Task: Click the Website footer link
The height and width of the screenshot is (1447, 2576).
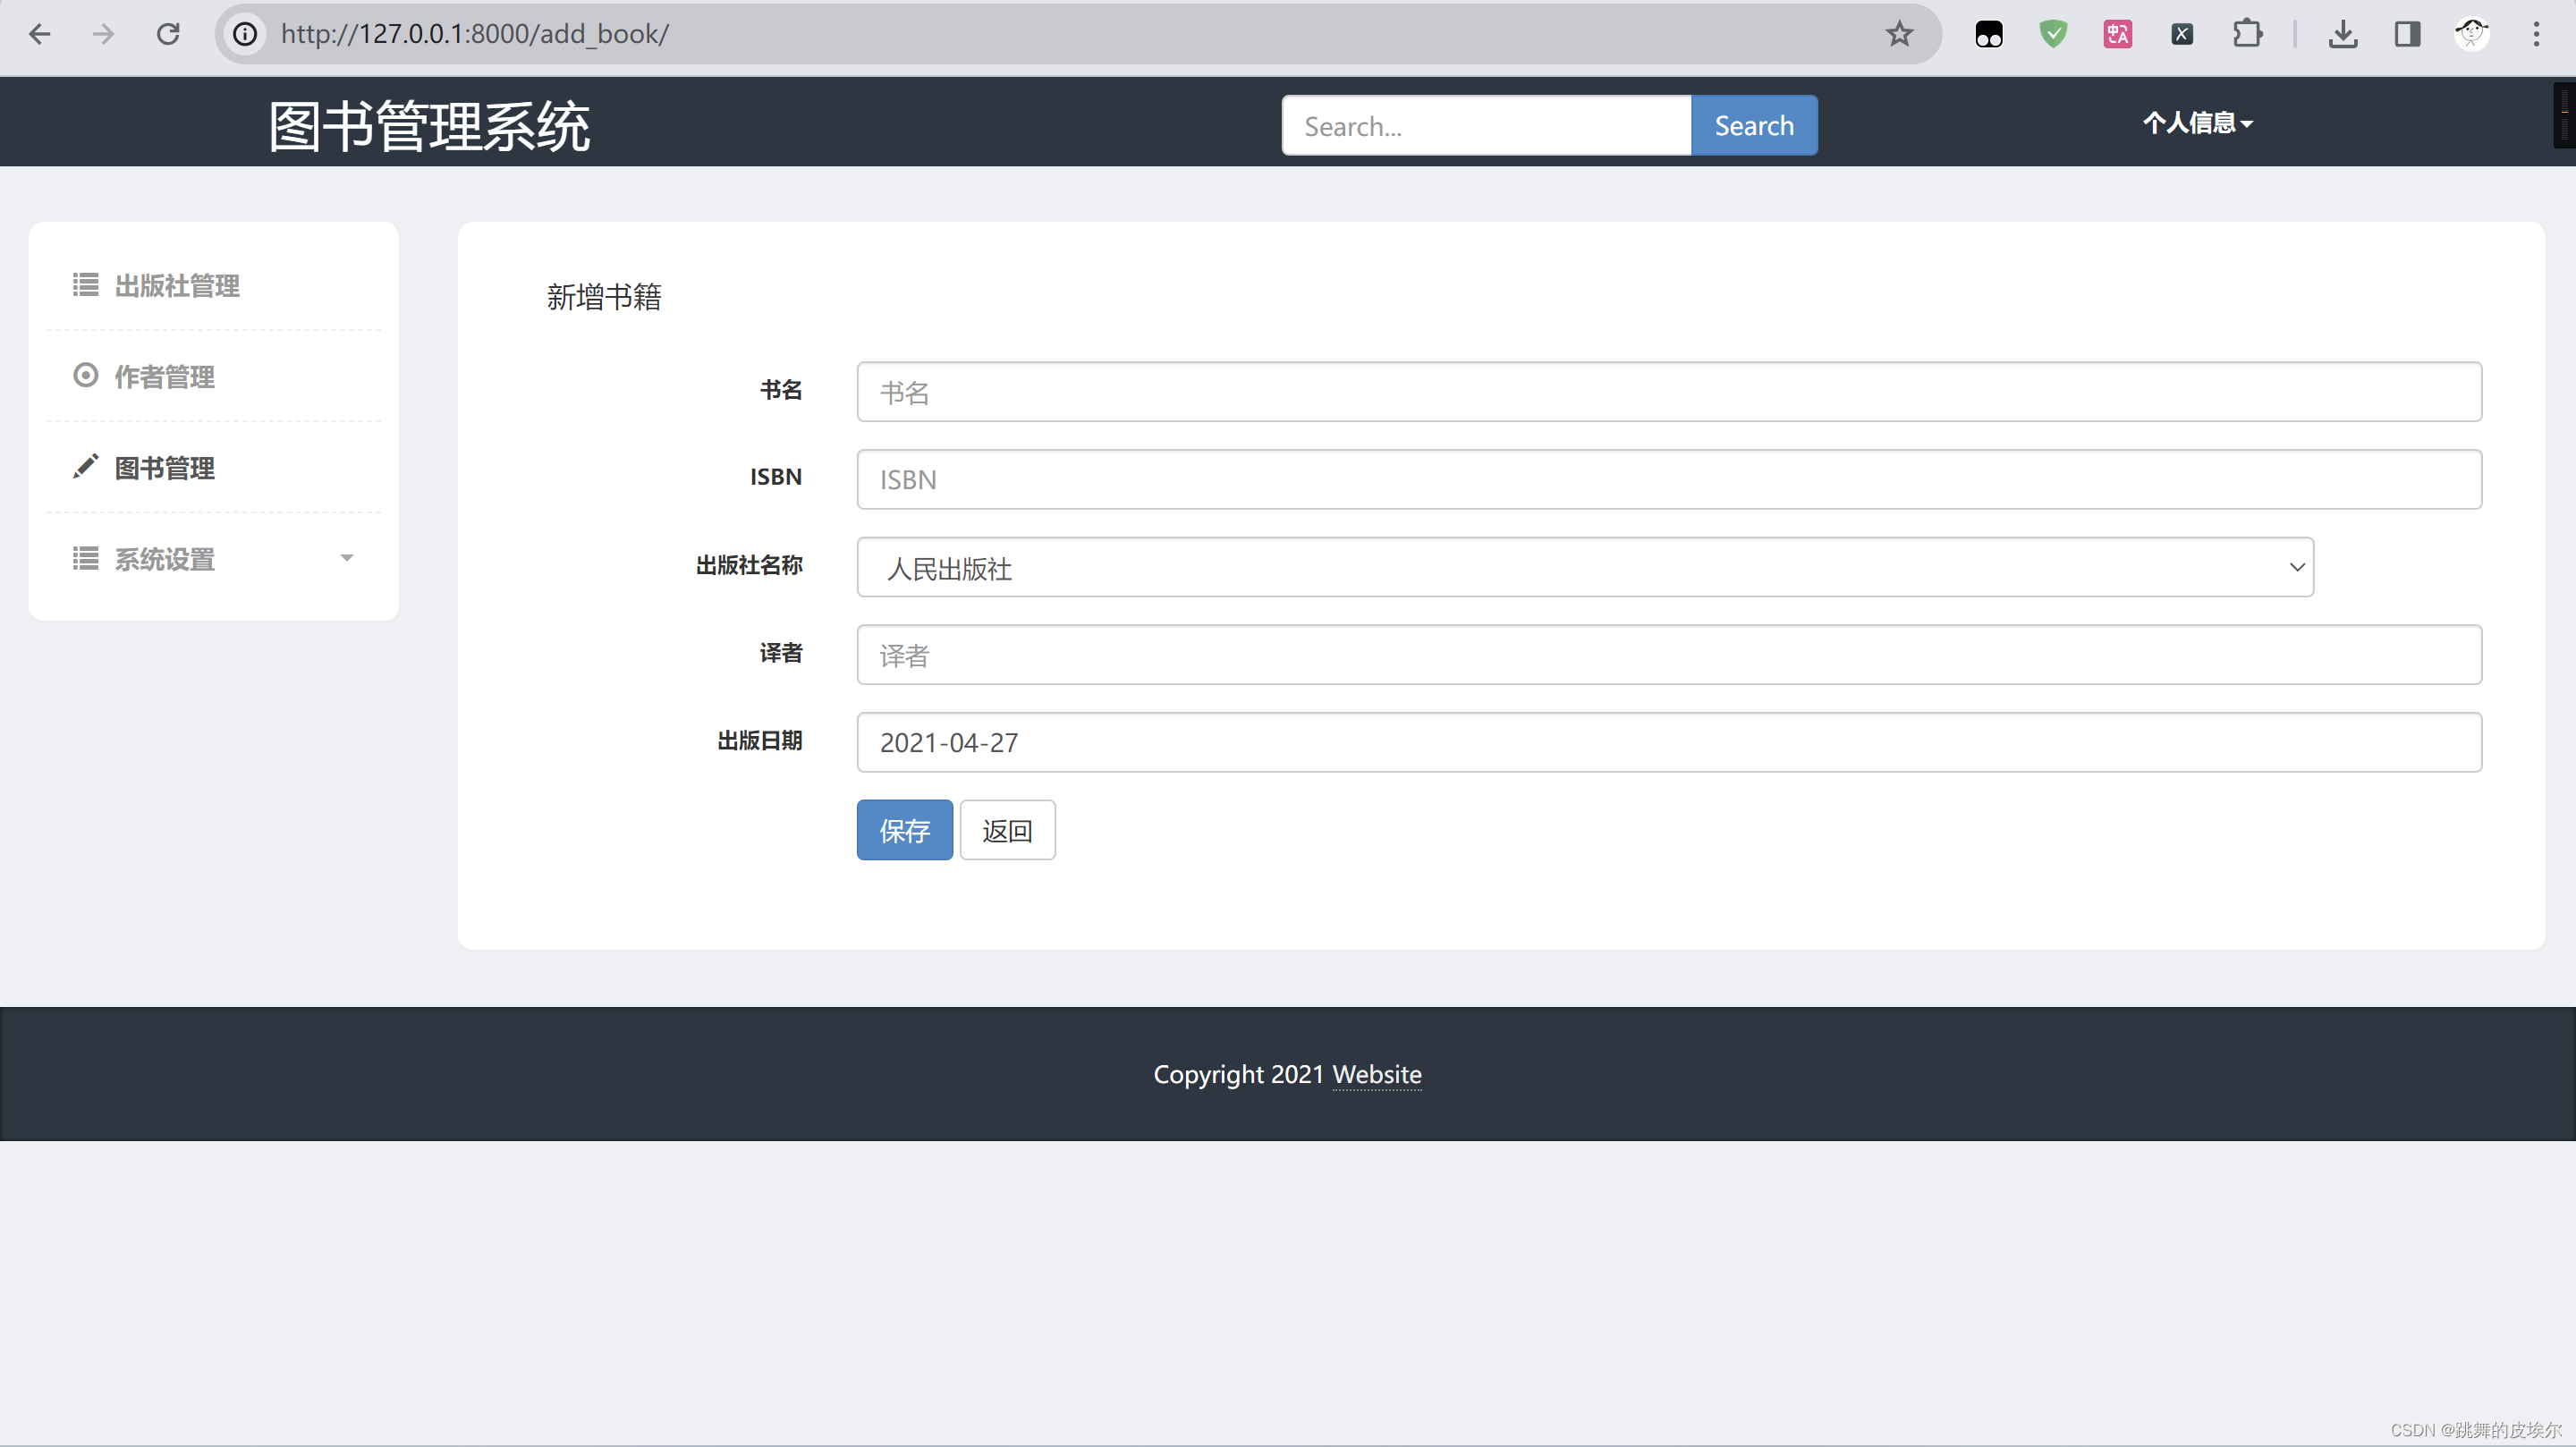Action: pos(1376,1074)
